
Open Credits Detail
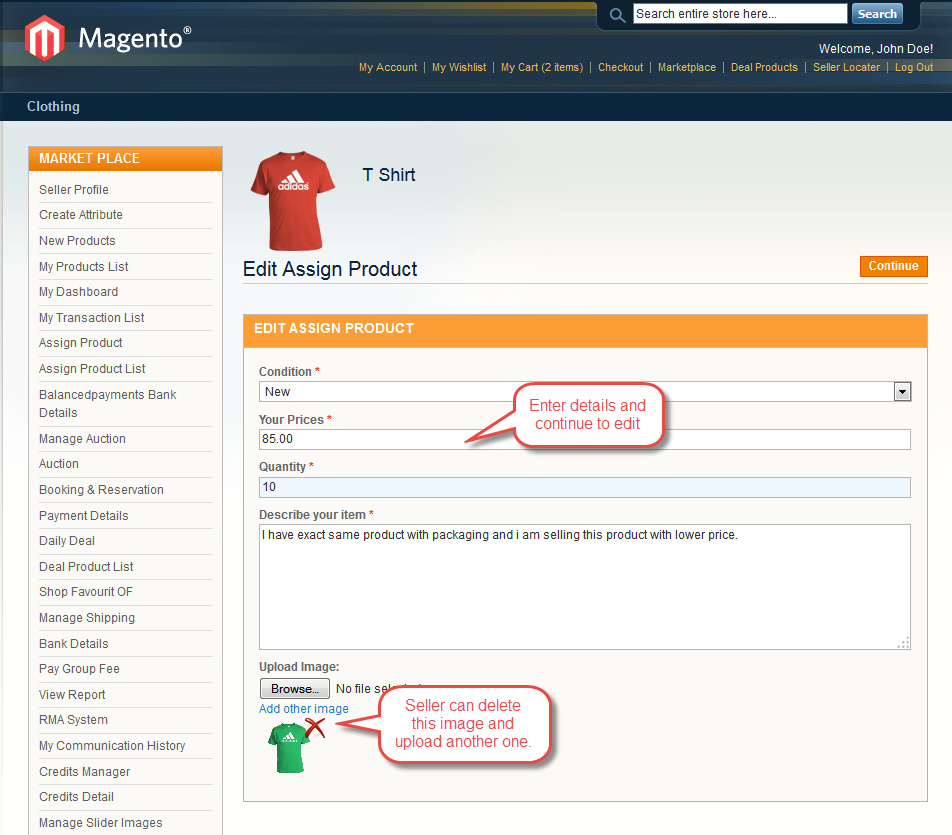76,797
